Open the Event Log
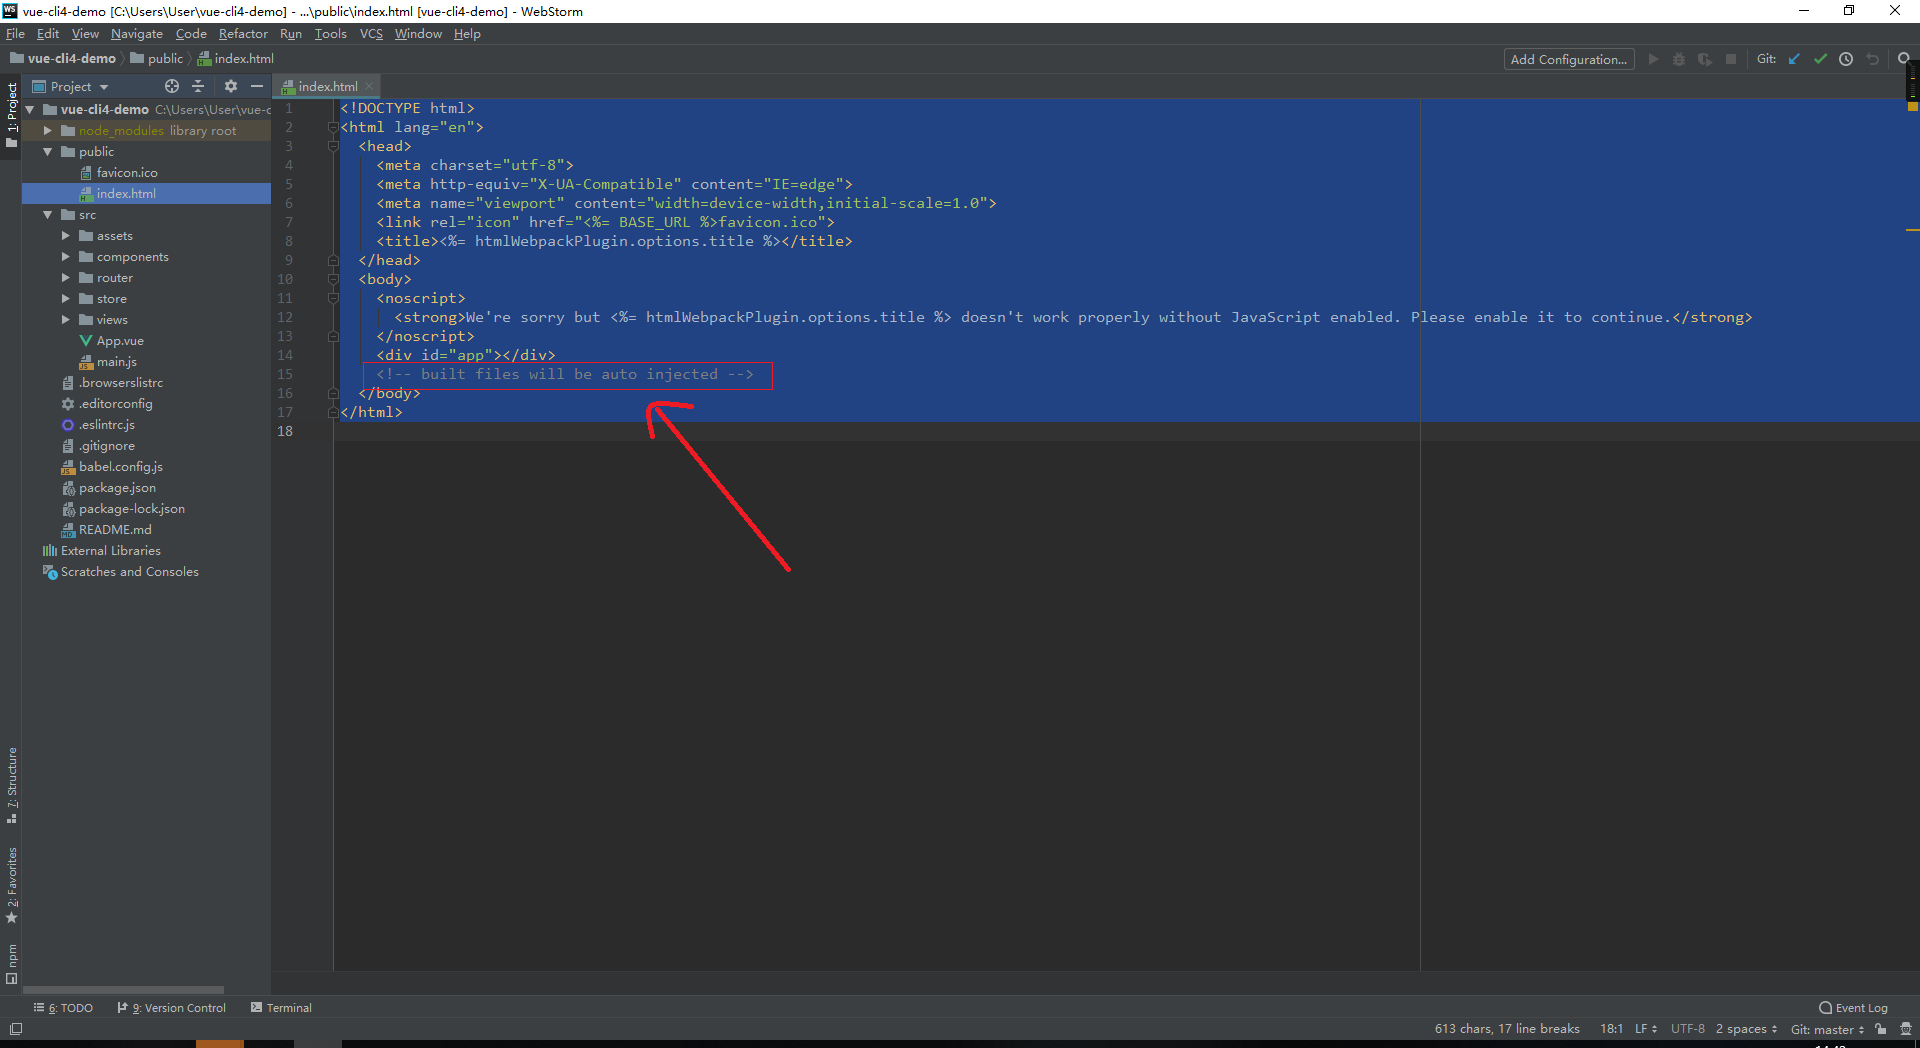This screenshot has width=1920, height=1048. pos(1853,1008)
